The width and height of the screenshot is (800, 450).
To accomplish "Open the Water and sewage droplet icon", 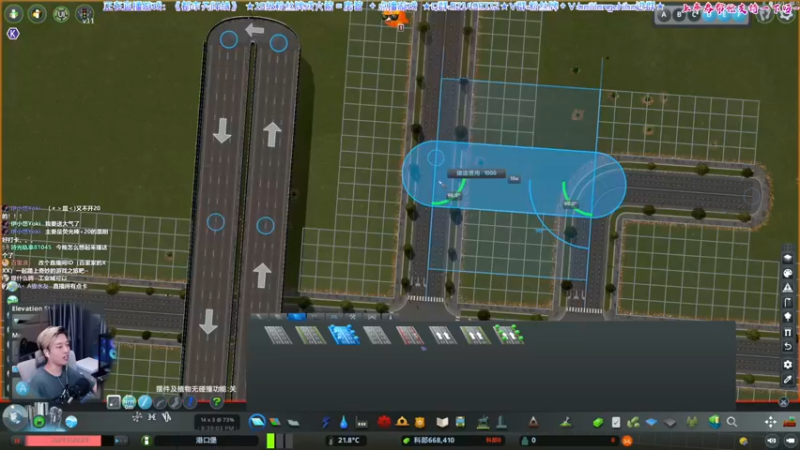I will click(x=343, y=422).
